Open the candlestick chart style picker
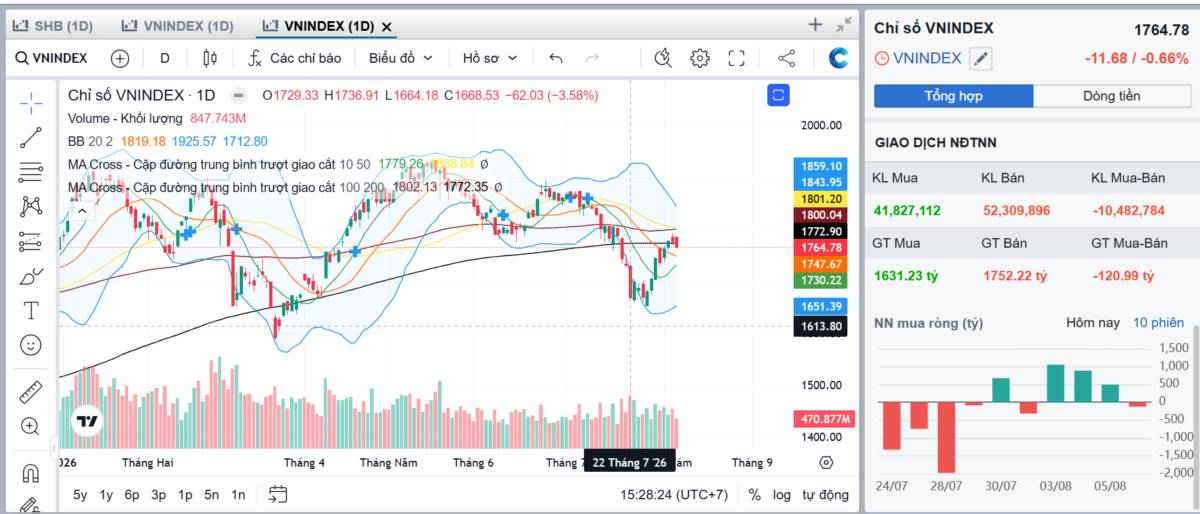The width and height of the screenshot is (1200, 514). coord(210,58)
